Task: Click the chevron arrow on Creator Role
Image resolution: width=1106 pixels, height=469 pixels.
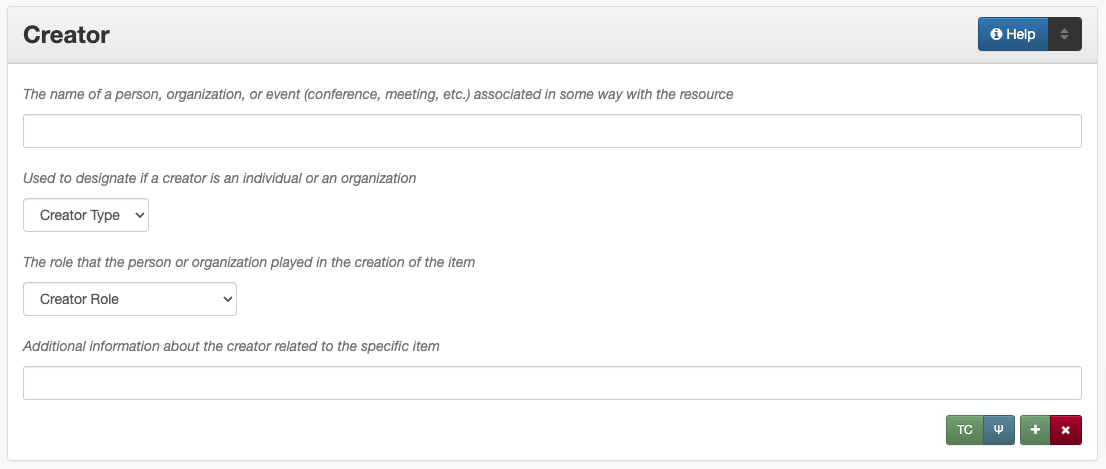Action: coord(226,299)
